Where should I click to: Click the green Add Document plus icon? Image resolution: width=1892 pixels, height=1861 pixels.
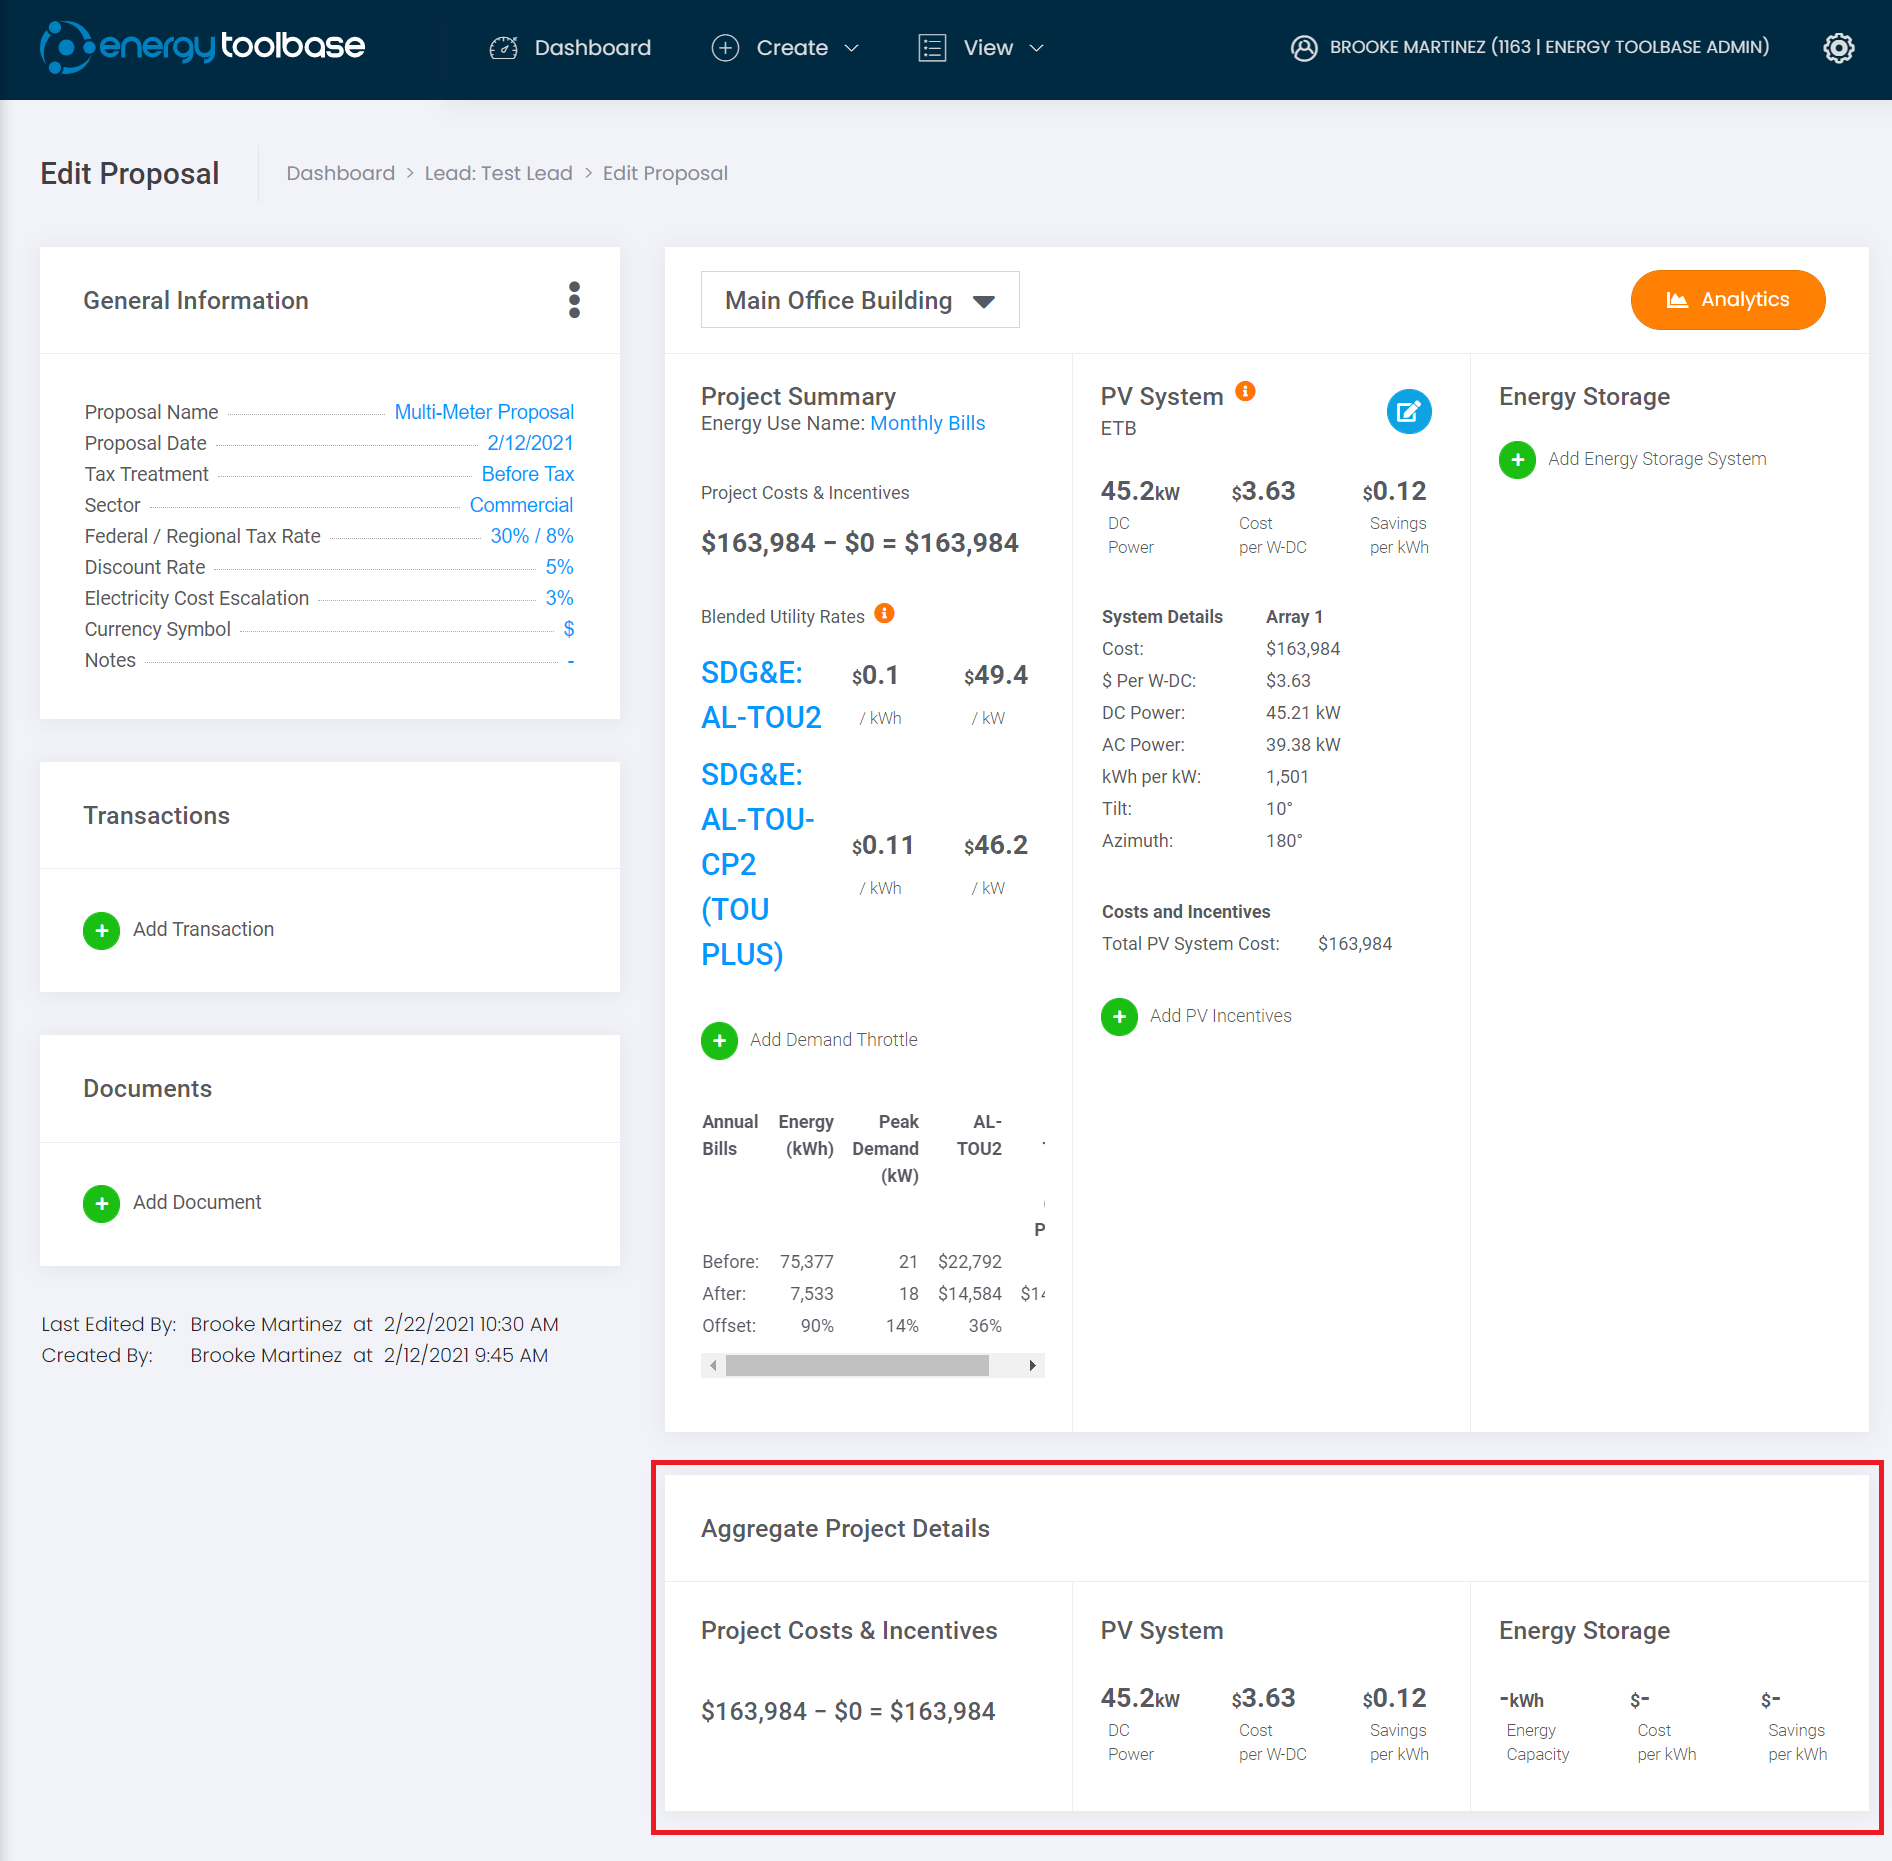tap(101, 1203)
